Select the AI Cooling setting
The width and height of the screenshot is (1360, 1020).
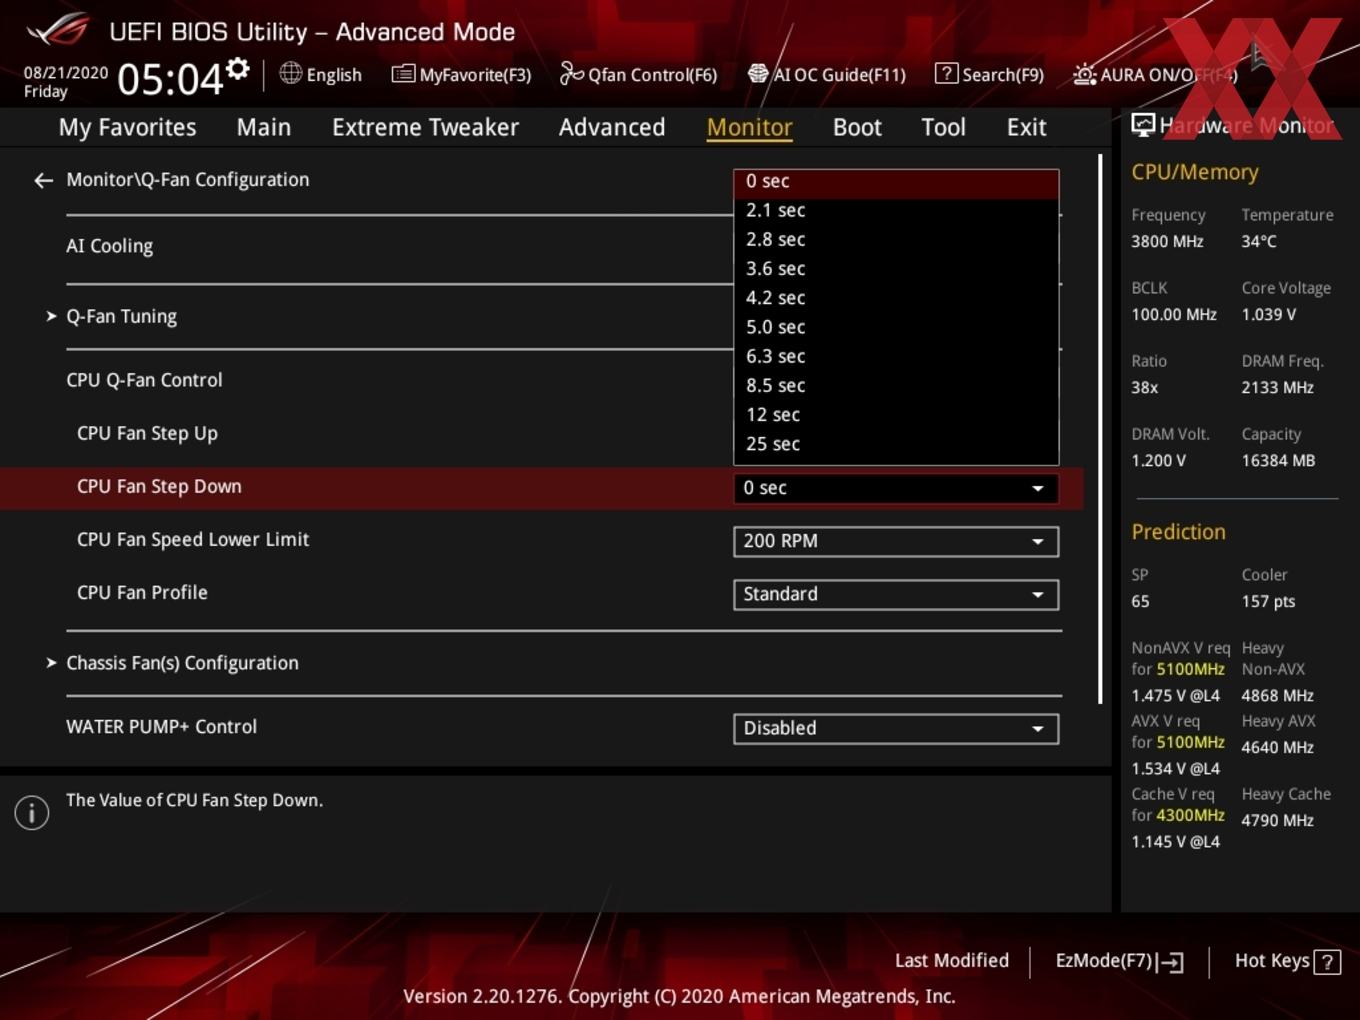[110, 246]
